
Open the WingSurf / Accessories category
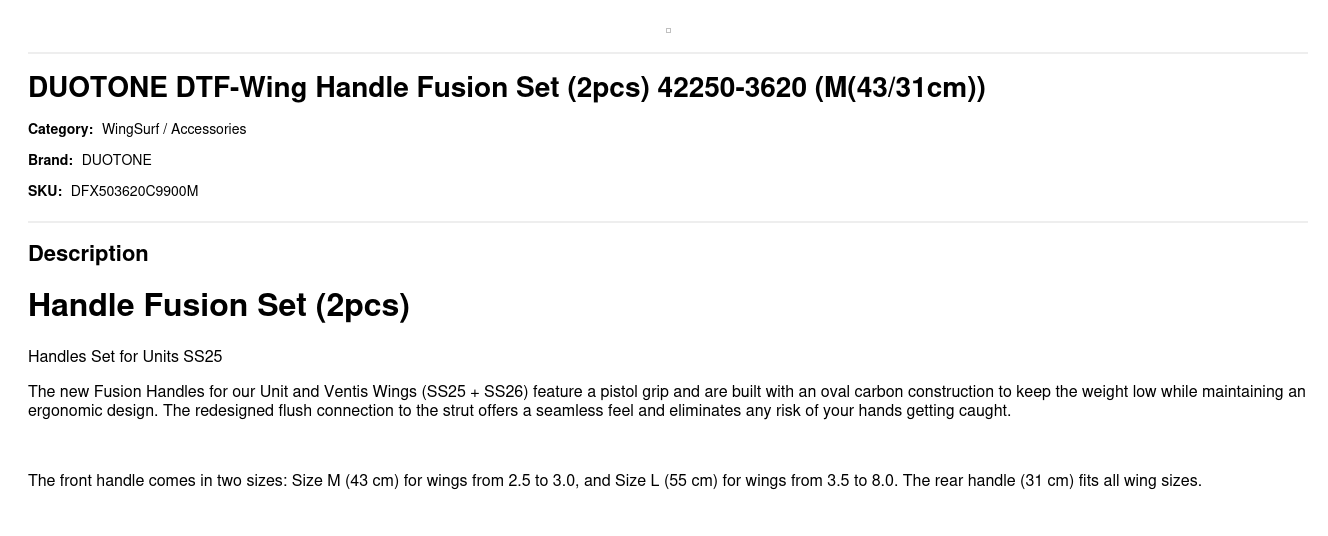[174, 129]
